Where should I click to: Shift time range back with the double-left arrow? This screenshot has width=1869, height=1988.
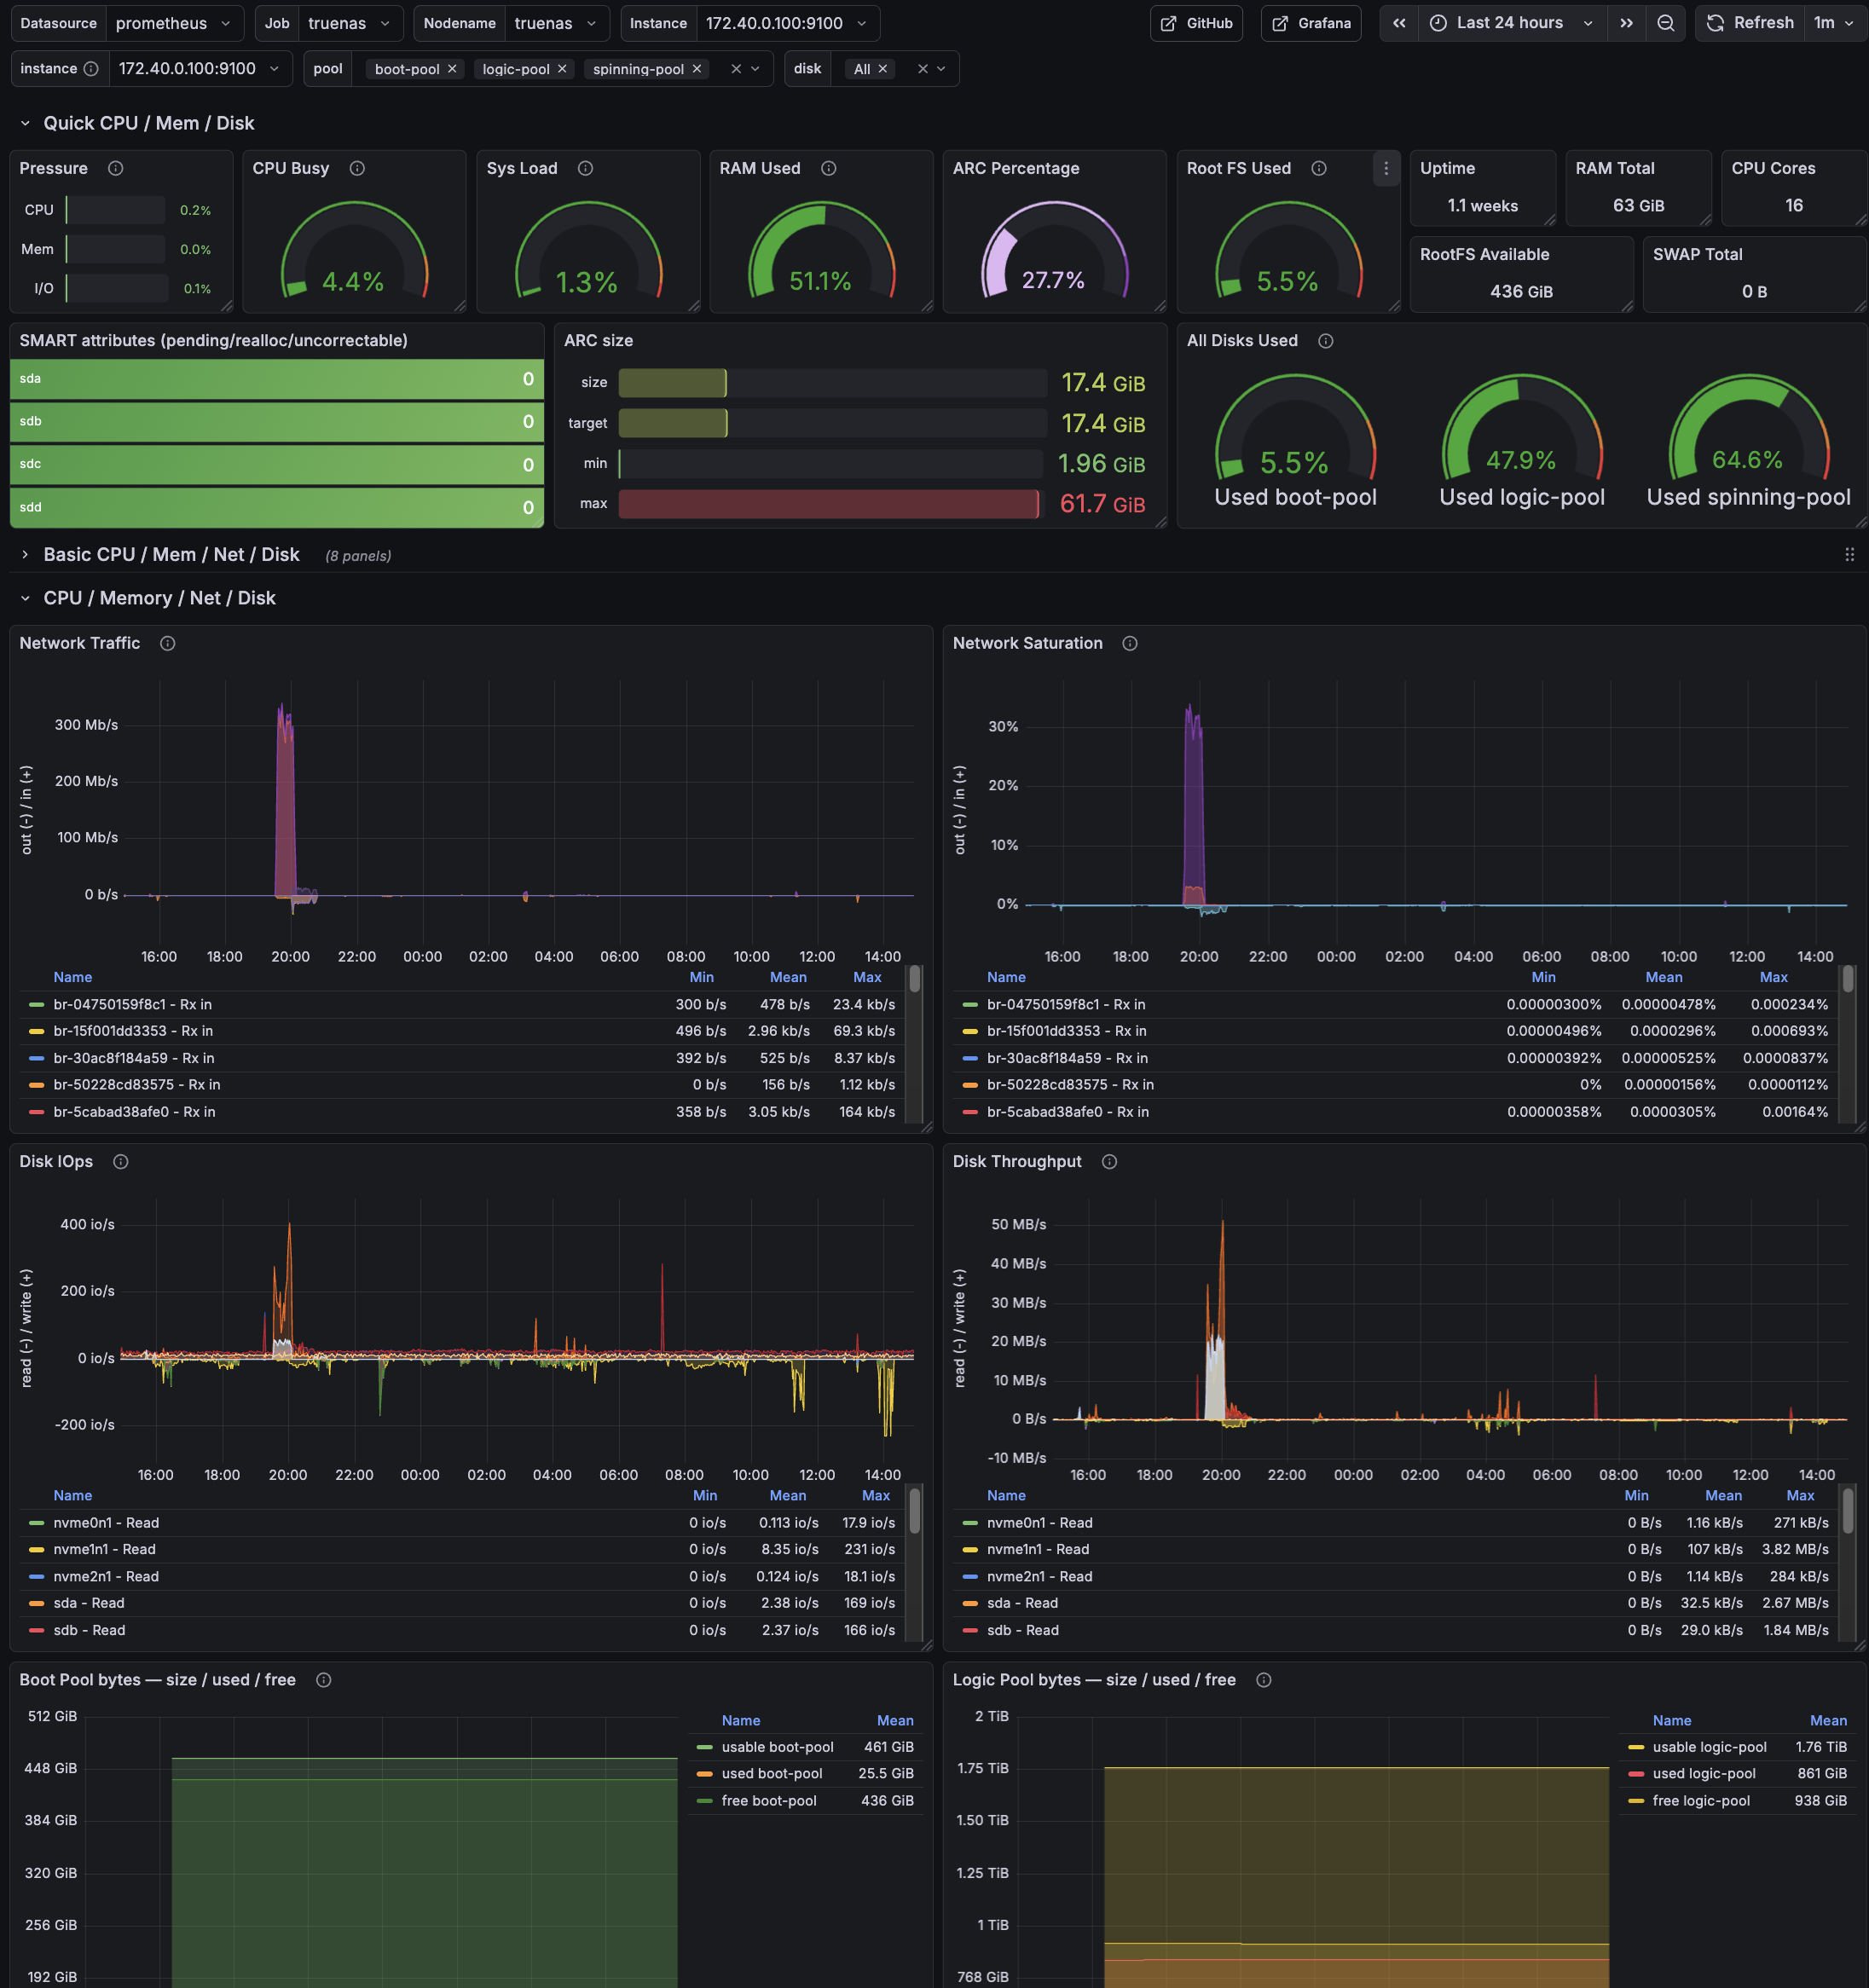point(1399,22)
